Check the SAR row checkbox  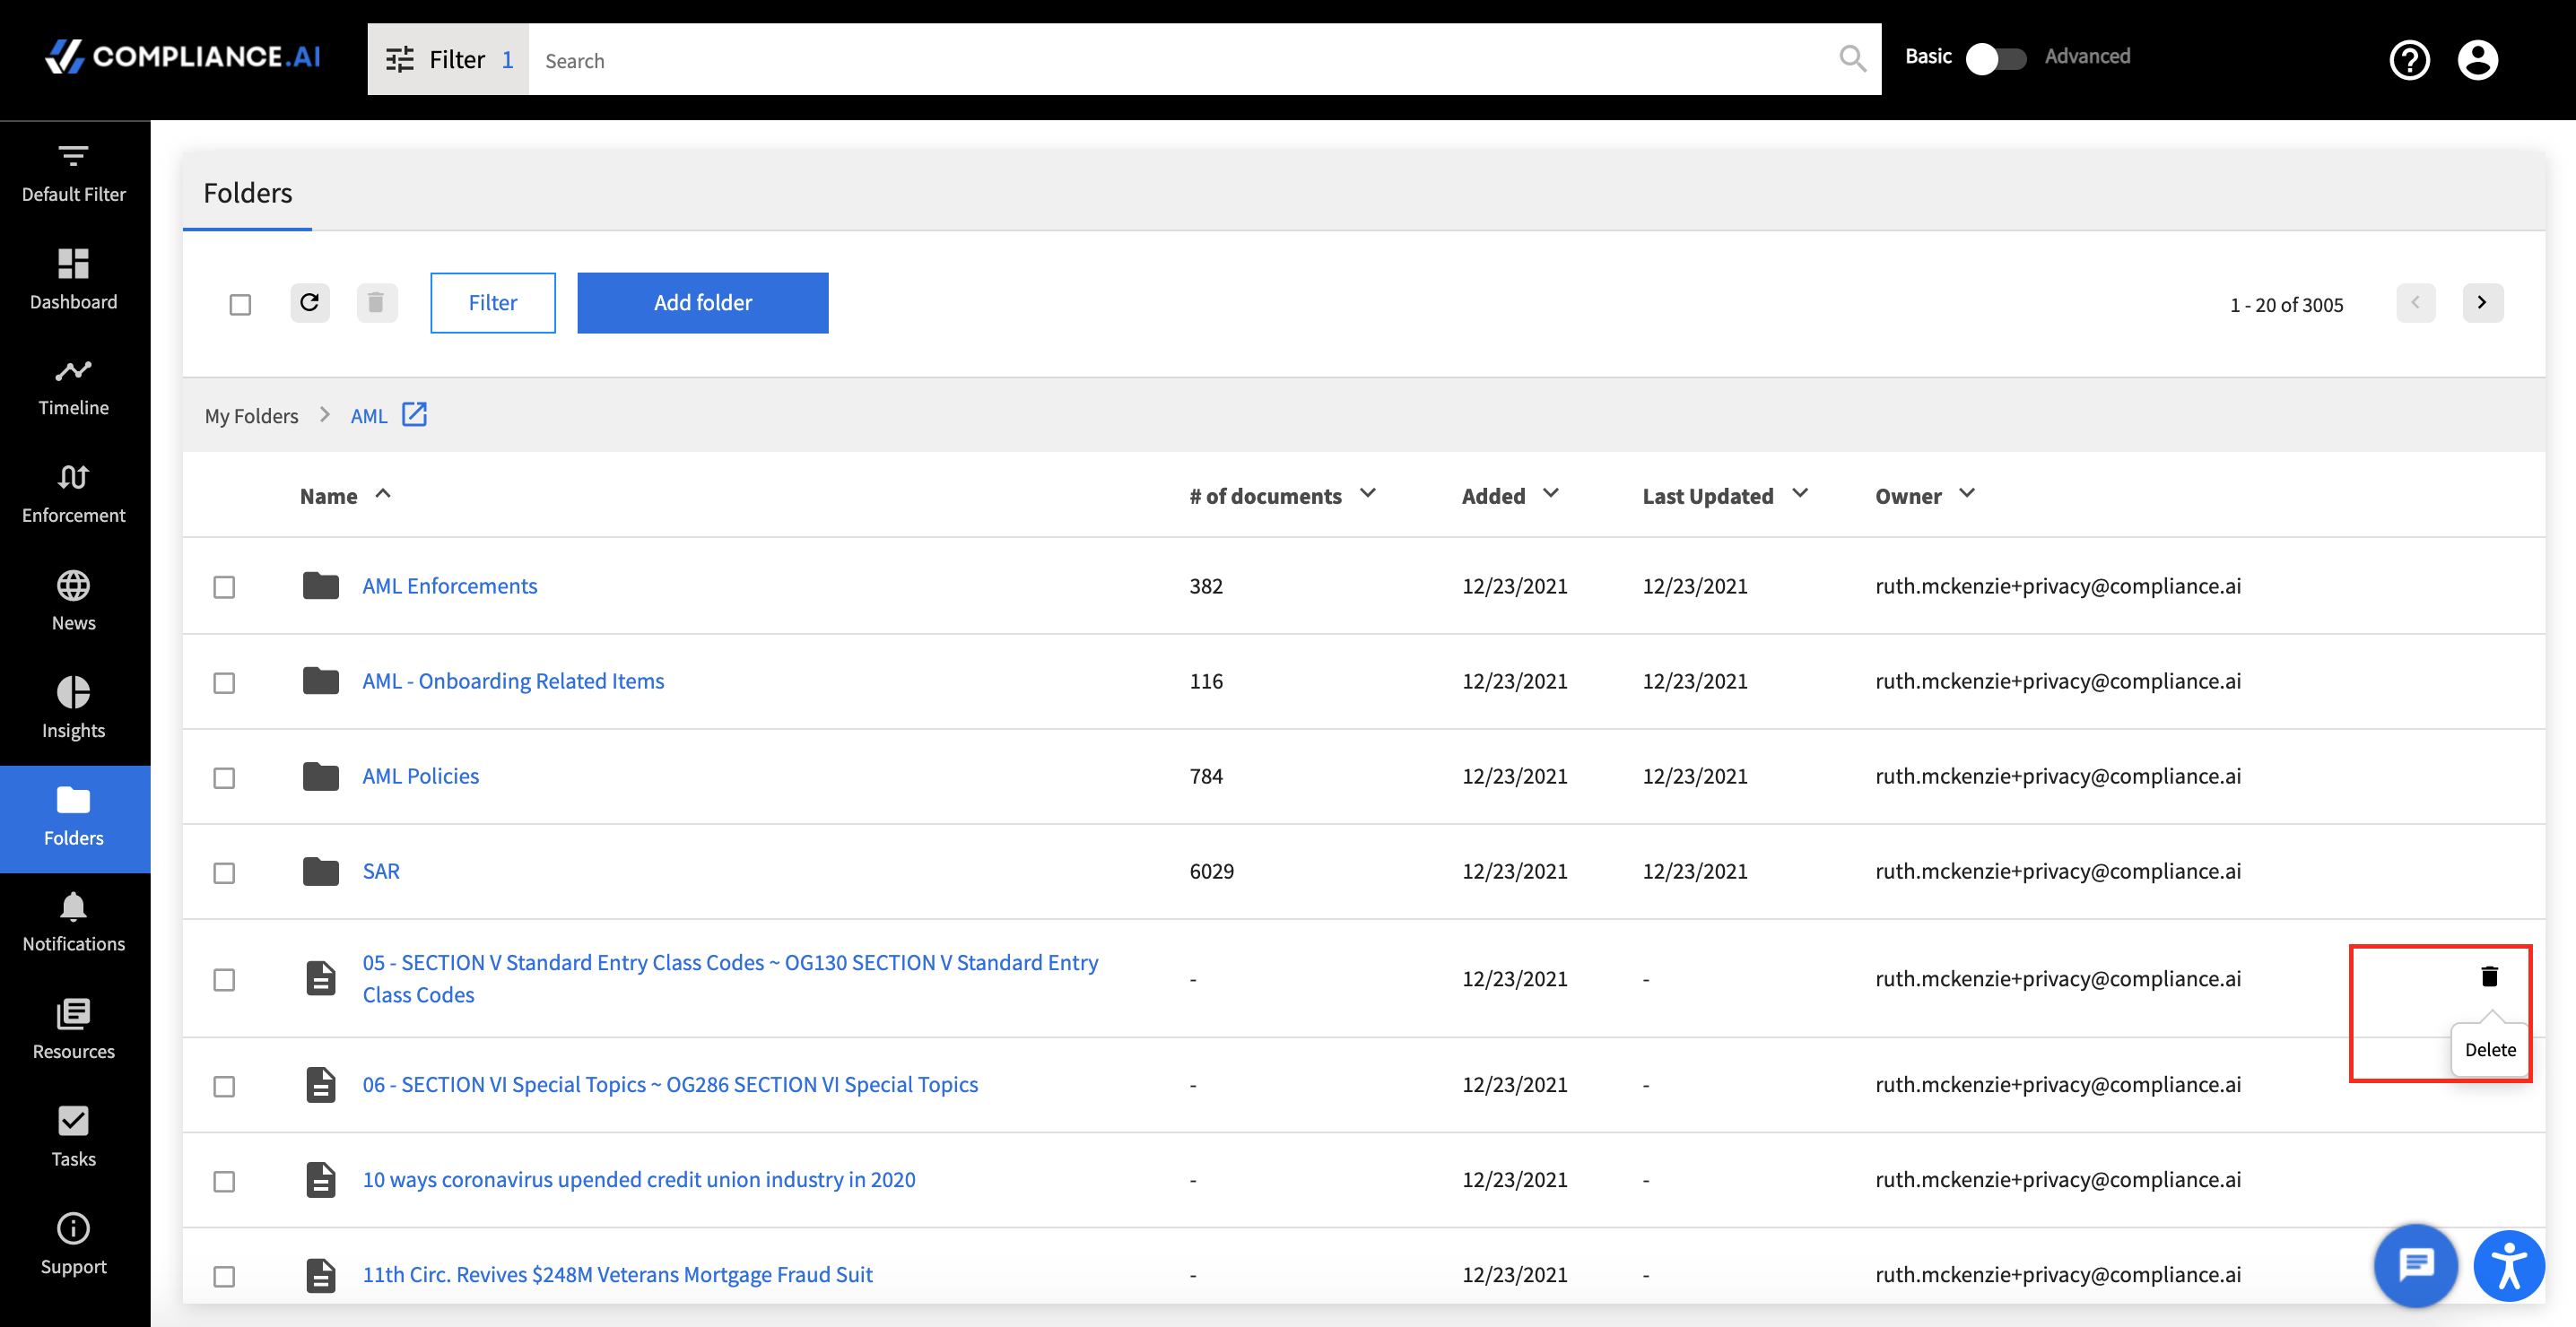point(224,873)
